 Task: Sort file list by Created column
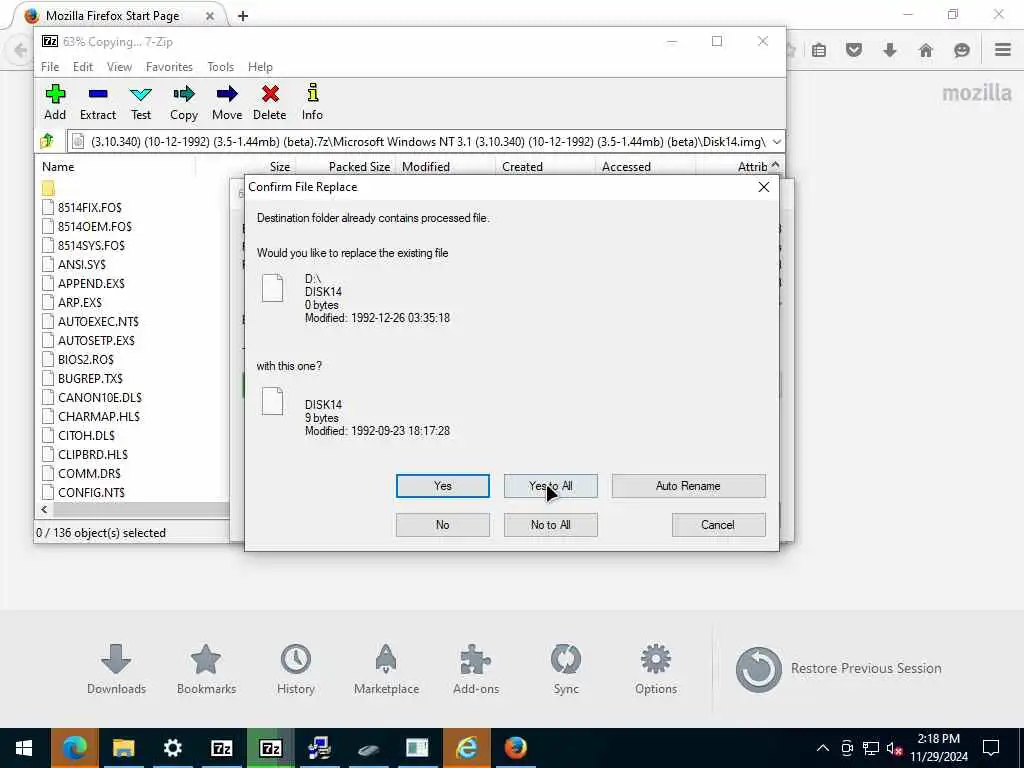[522, 167]
